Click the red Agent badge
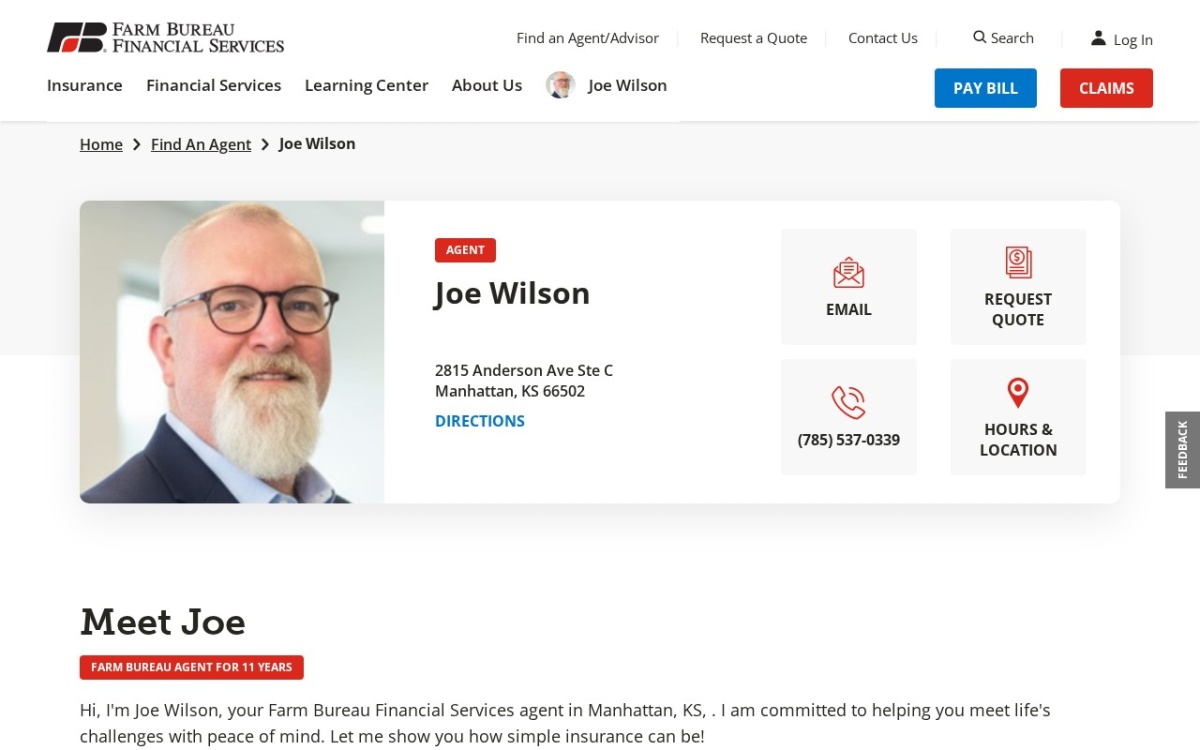This screenshot has width=1200, height=750. pyautogui.click(x=465, y=250)
